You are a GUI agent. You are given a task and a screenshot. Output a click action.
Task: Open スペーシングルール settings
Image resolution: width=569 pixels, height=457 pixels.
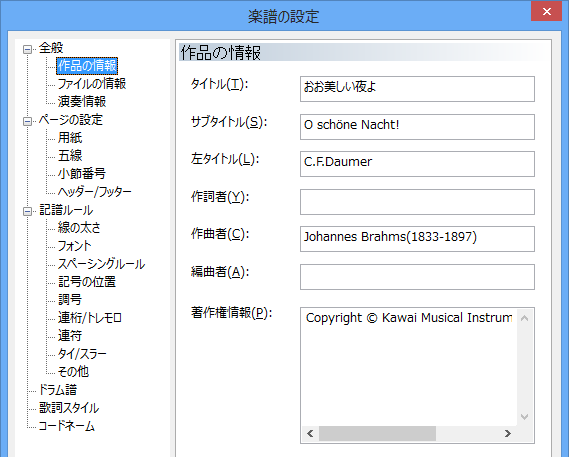click(101, 264)
